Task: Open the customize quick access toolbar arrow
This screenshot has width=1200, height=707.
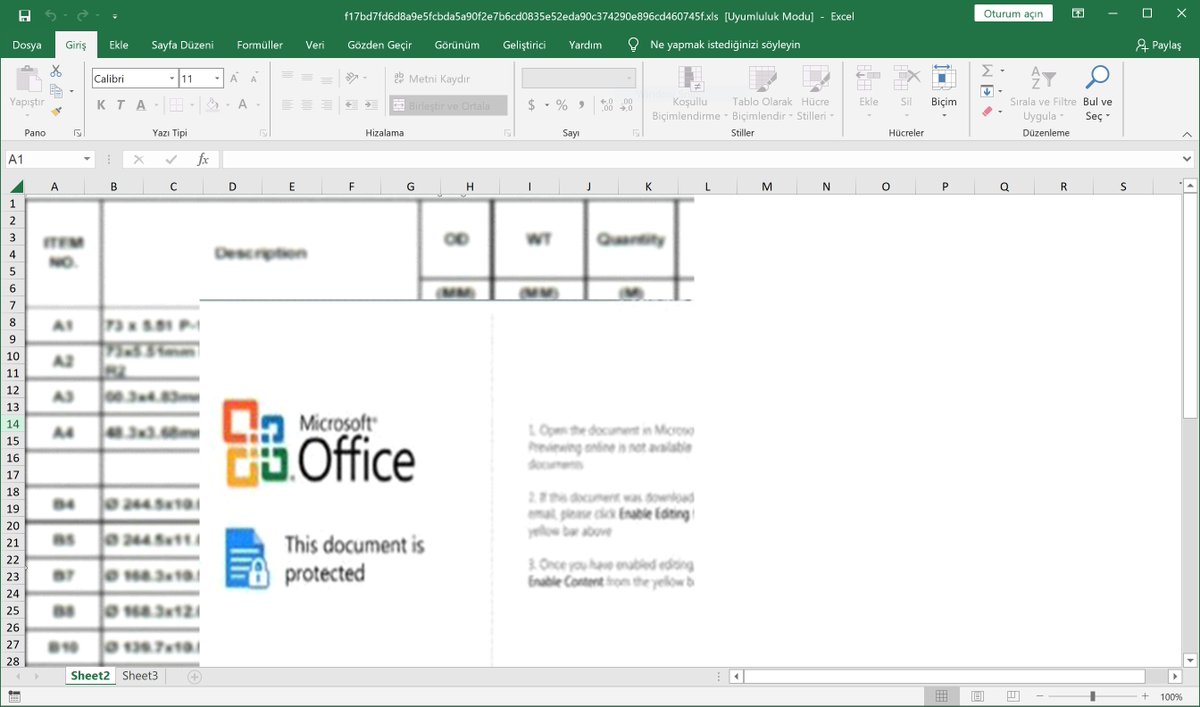Action: tap(114, 16)
